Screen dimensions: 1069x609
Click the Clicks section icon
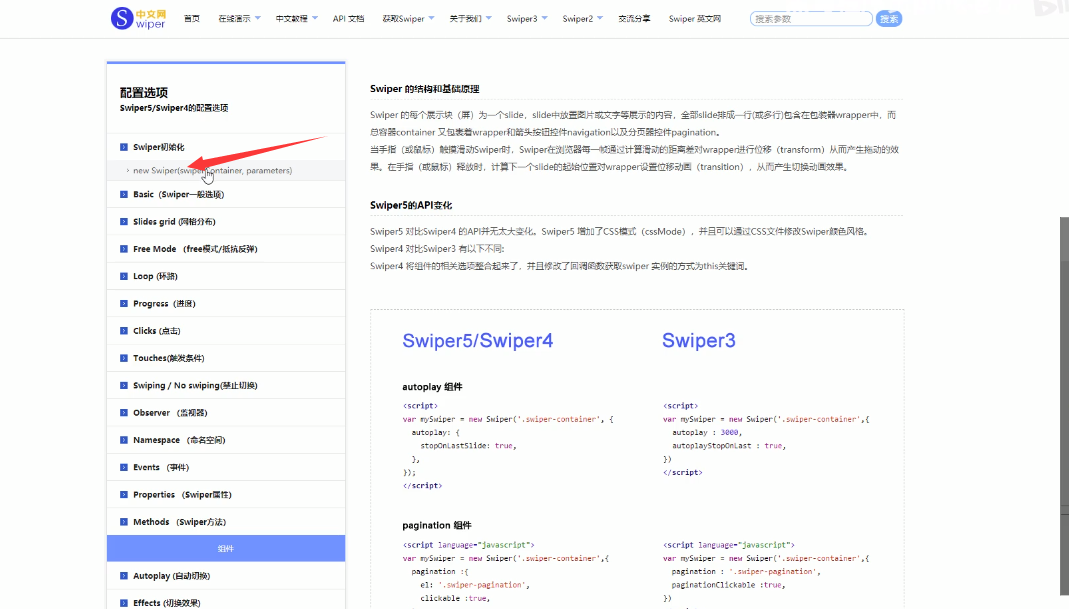[123, 331]
